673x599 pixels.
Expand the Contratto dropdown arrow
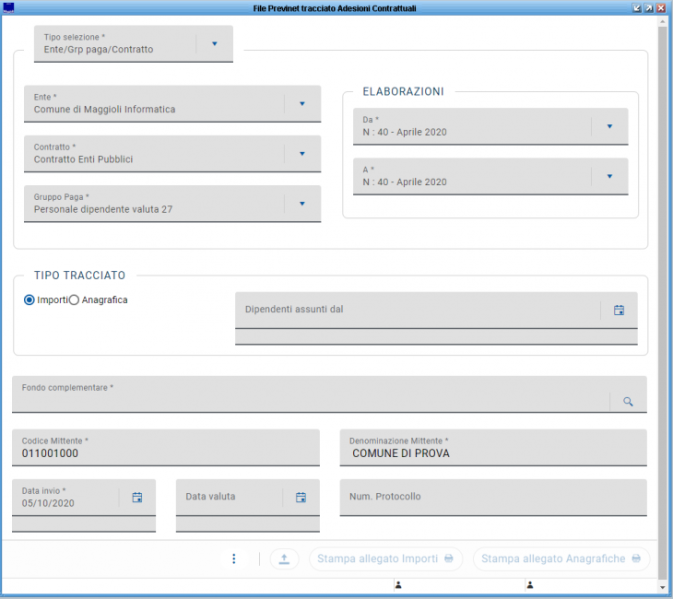[302, 154]
